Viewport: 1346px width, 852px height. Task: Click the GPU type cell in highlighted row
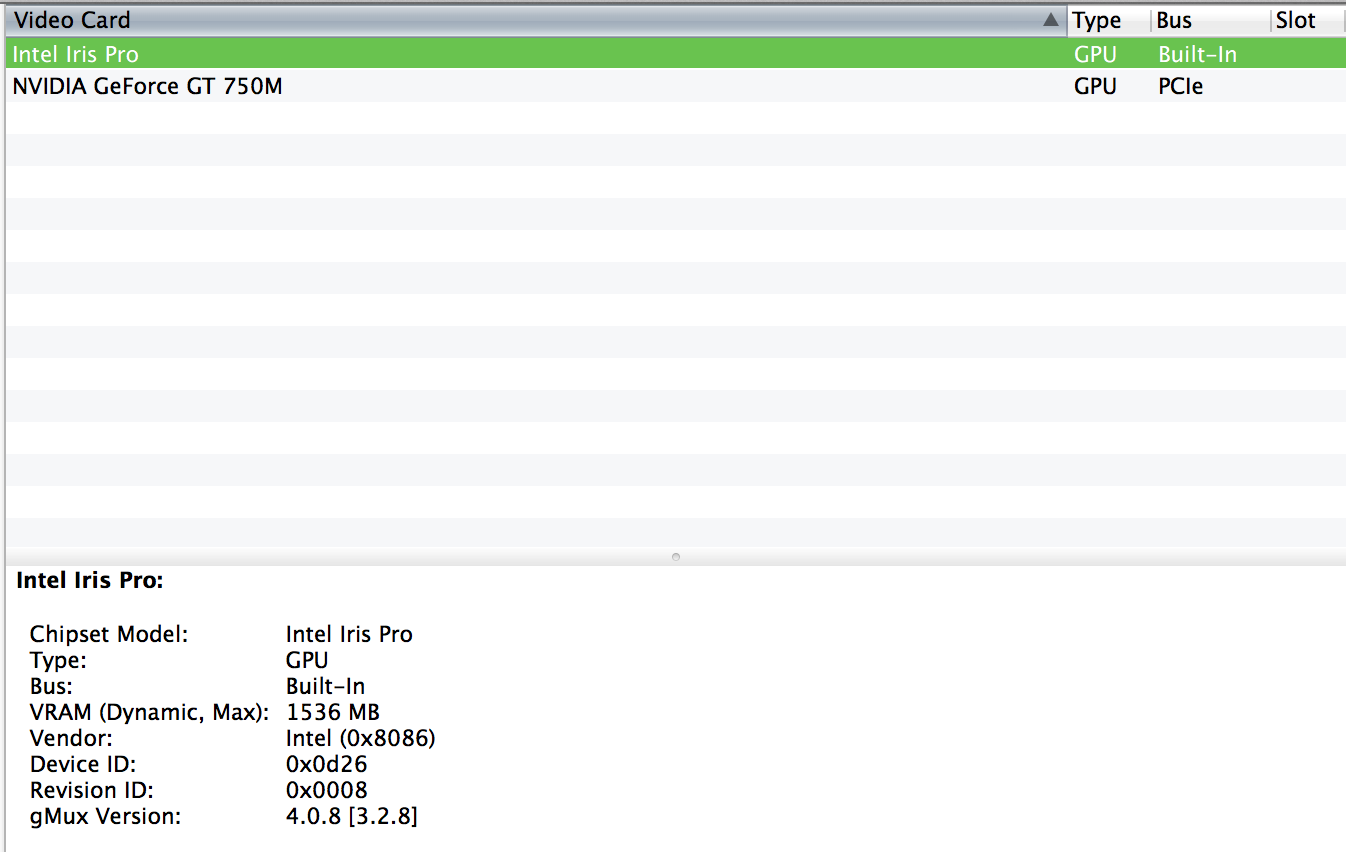pos(1095,54)
